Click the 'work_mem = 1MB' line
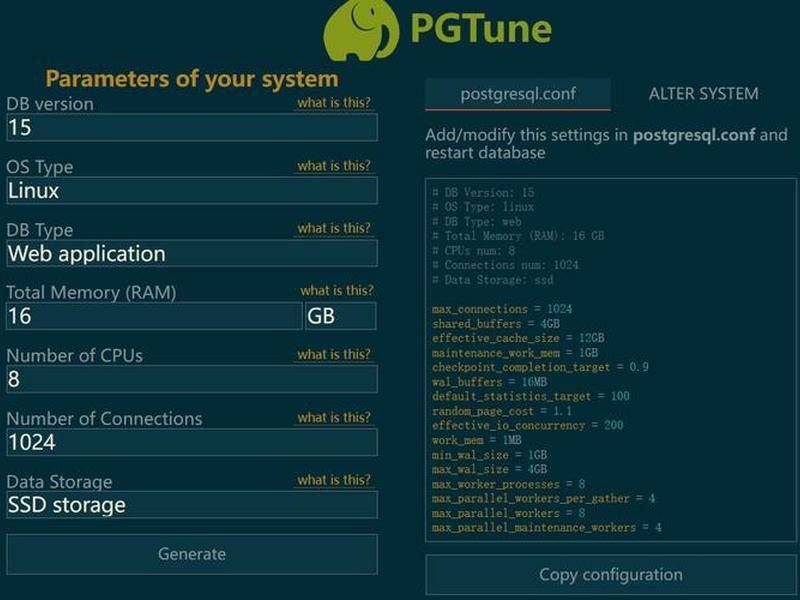Image resolution: width=800 pixels, height=600 pixels. (477, 440)
